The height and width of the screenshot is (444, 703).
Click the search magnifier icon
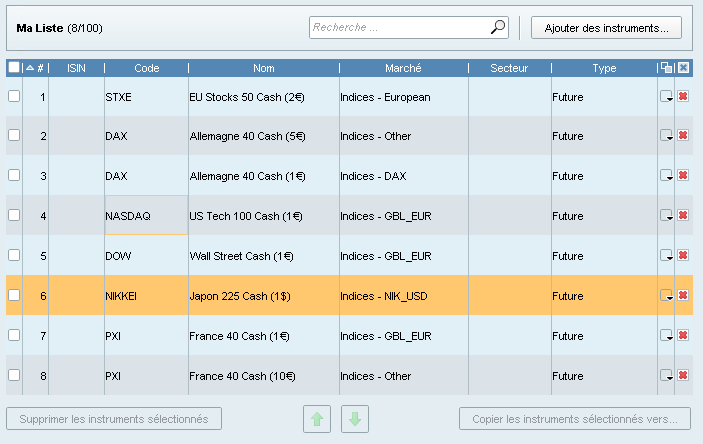(498, 28)
